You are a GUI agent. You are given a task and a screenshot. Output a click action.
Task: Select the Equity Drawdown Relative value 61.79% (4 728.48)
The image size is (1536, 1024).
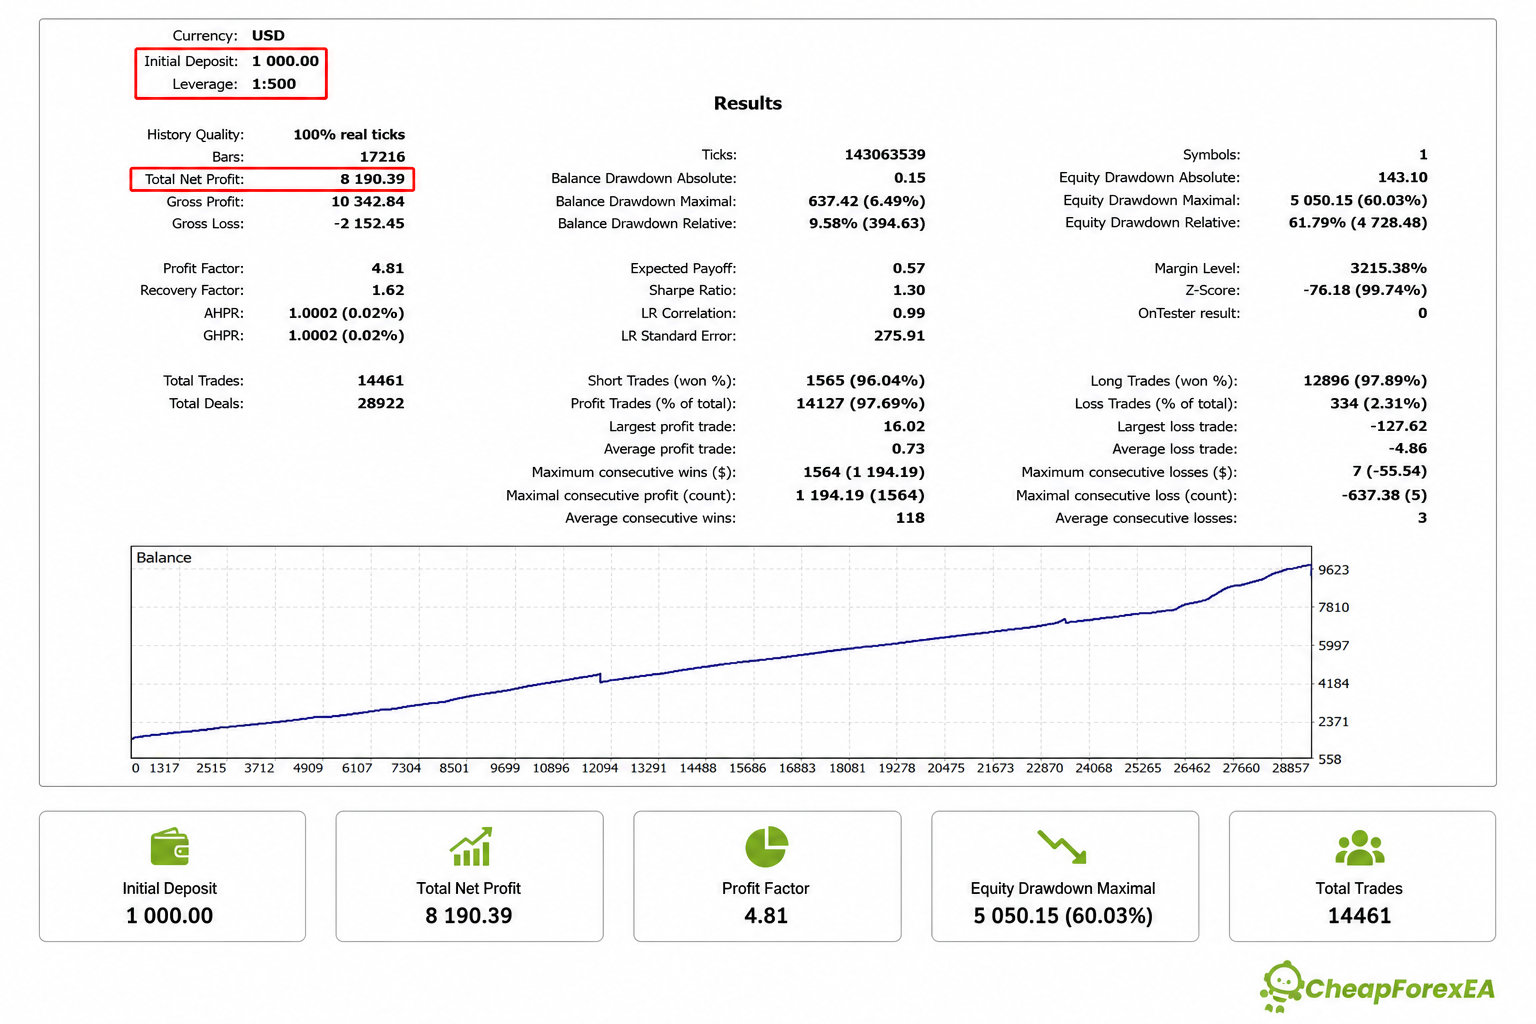(x=1358, y=223)
